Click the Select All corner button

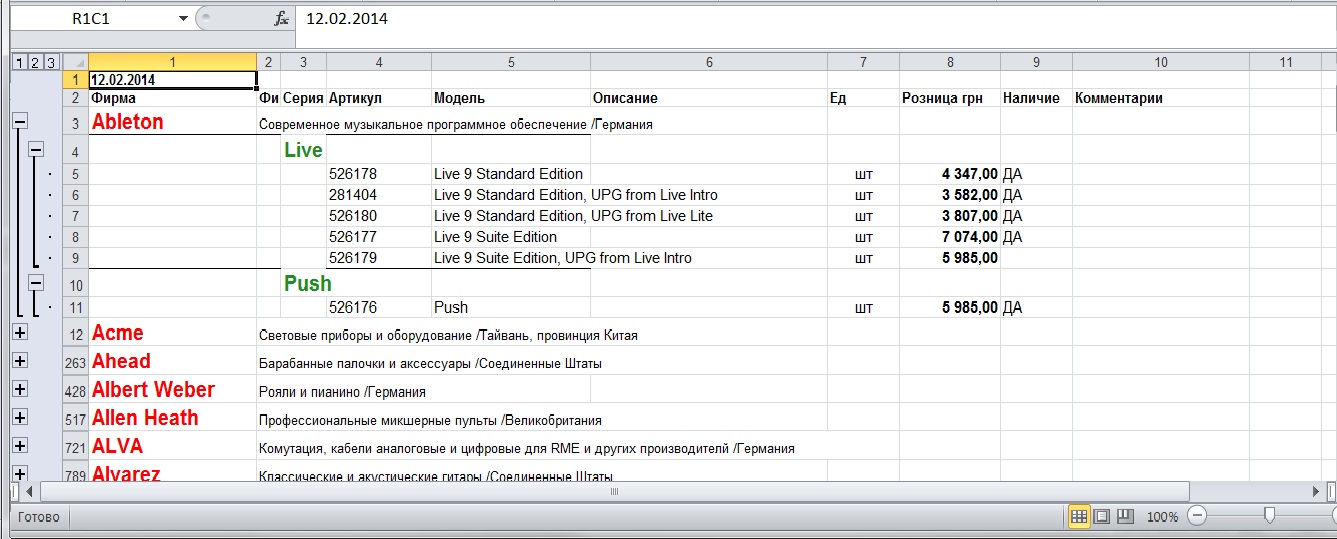coord(75,62)
